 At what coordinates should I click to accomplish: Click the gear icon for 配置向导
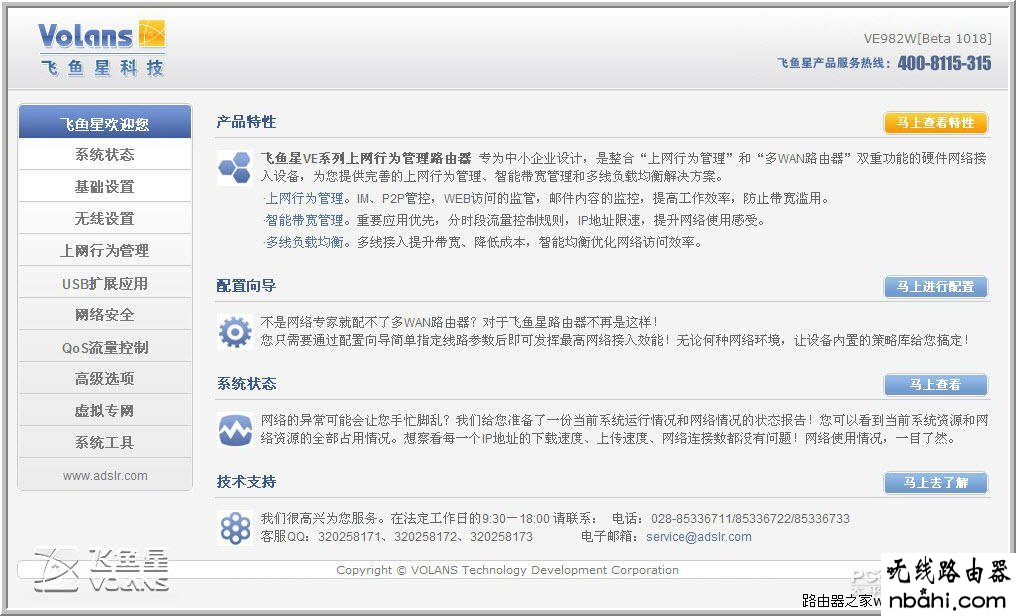(x=235, y=332)
